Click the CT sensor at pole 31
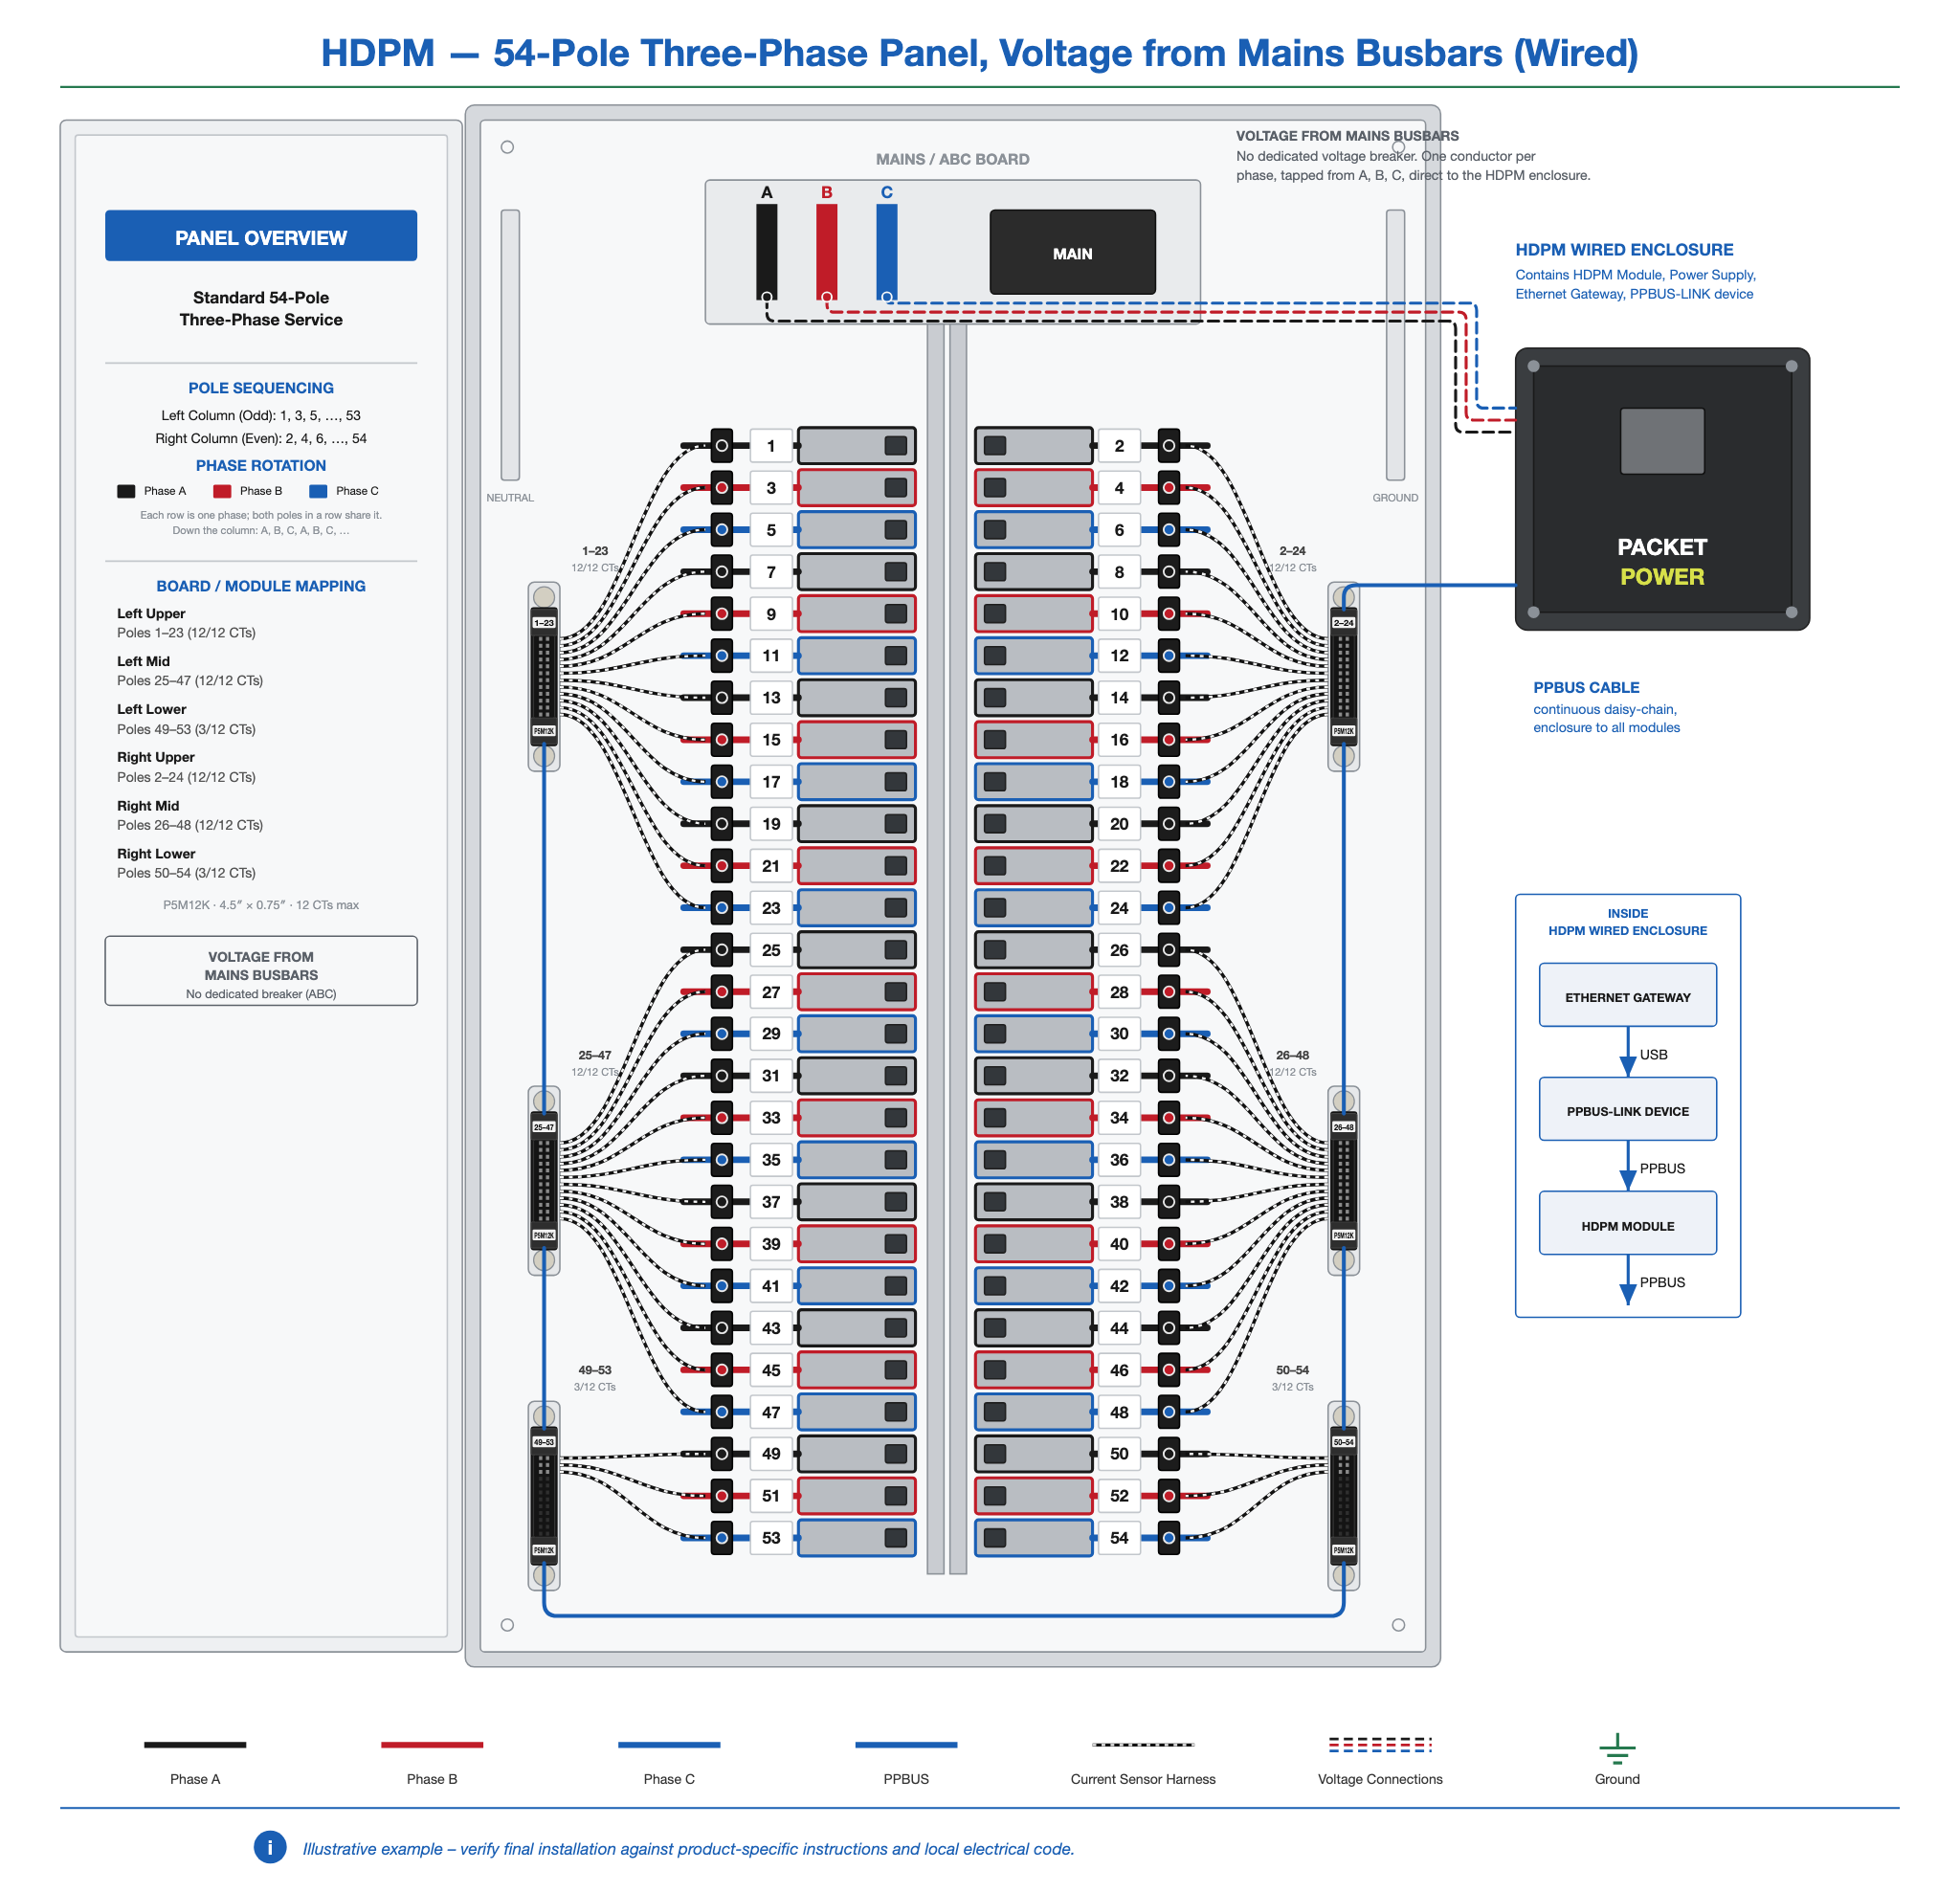 pos(721,1076)
